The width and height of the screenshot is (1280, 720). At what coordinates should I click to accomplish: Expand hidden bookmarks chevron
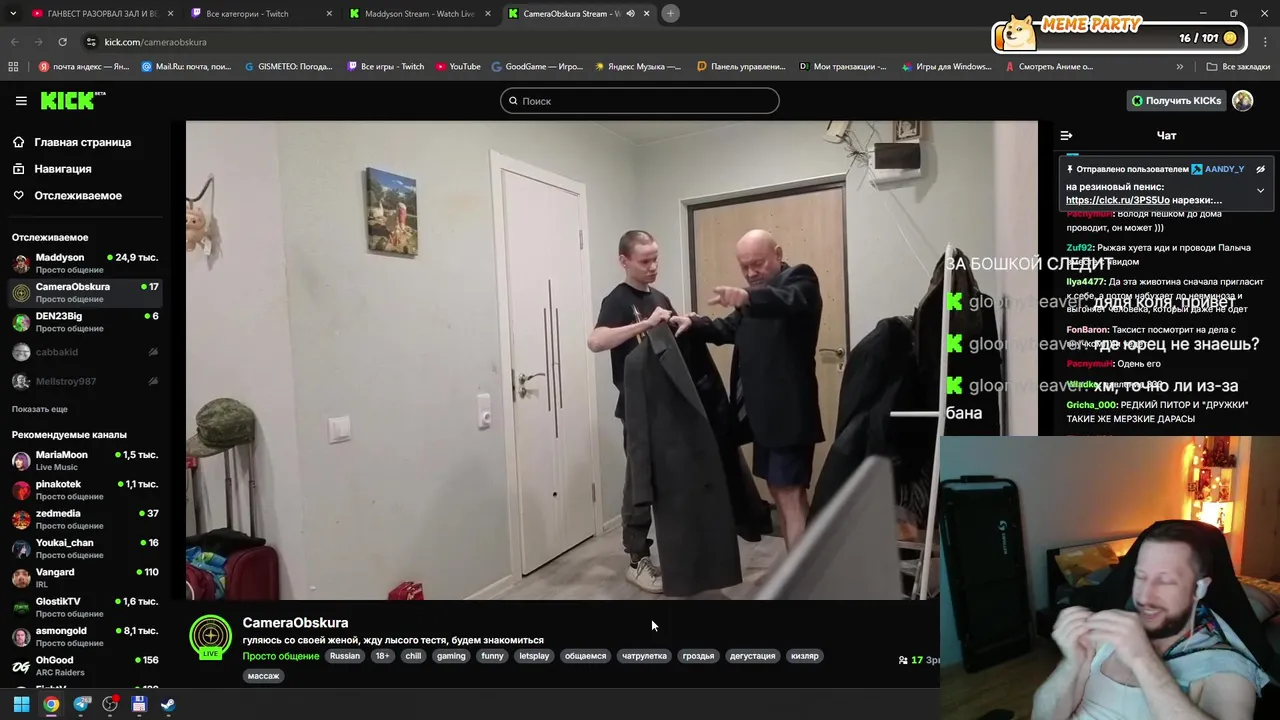[1180, 67]
